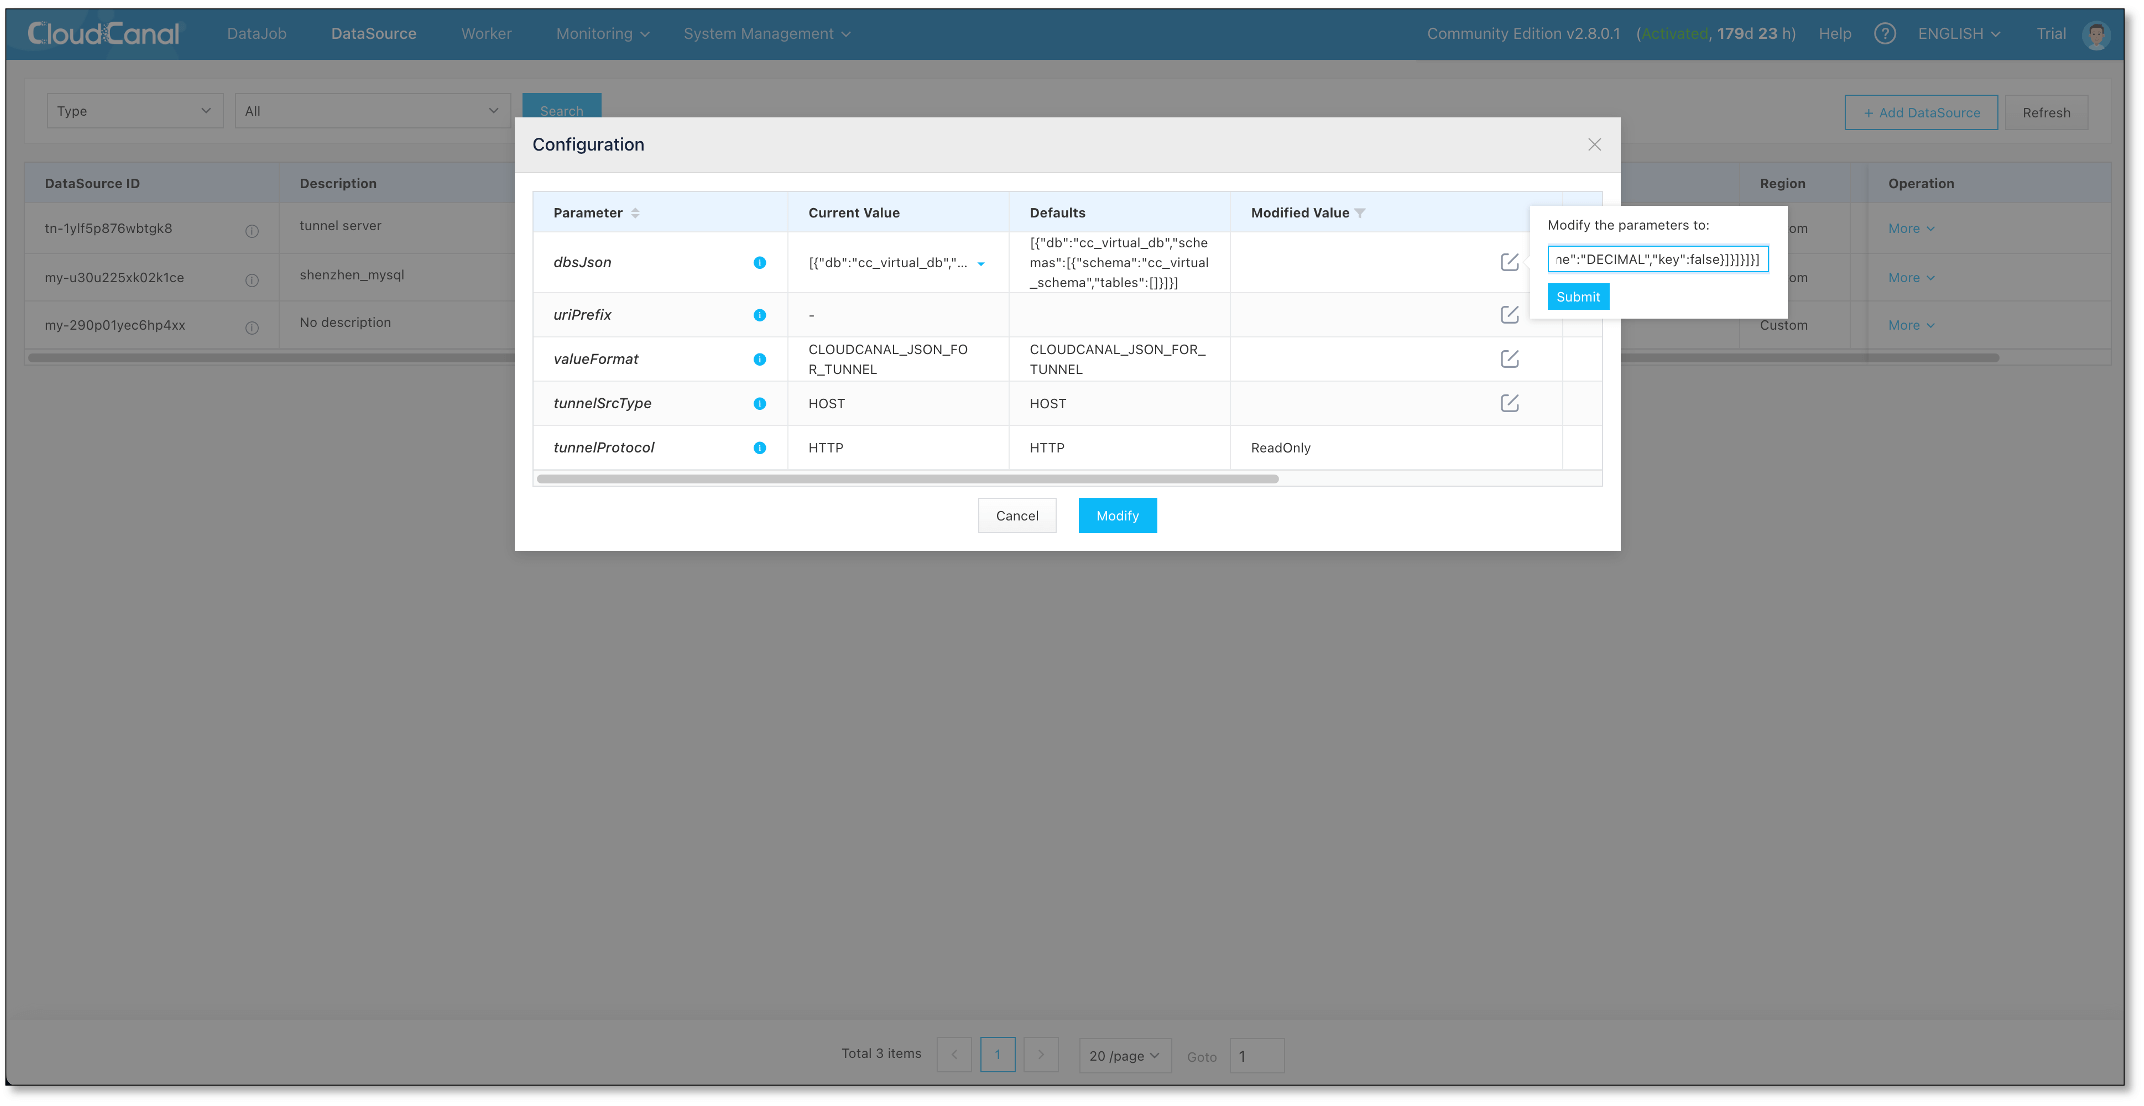Switch to the DataJob menu item
Image resolution: width=2144 pixels, height=1106 pixels.
point(256,33)
